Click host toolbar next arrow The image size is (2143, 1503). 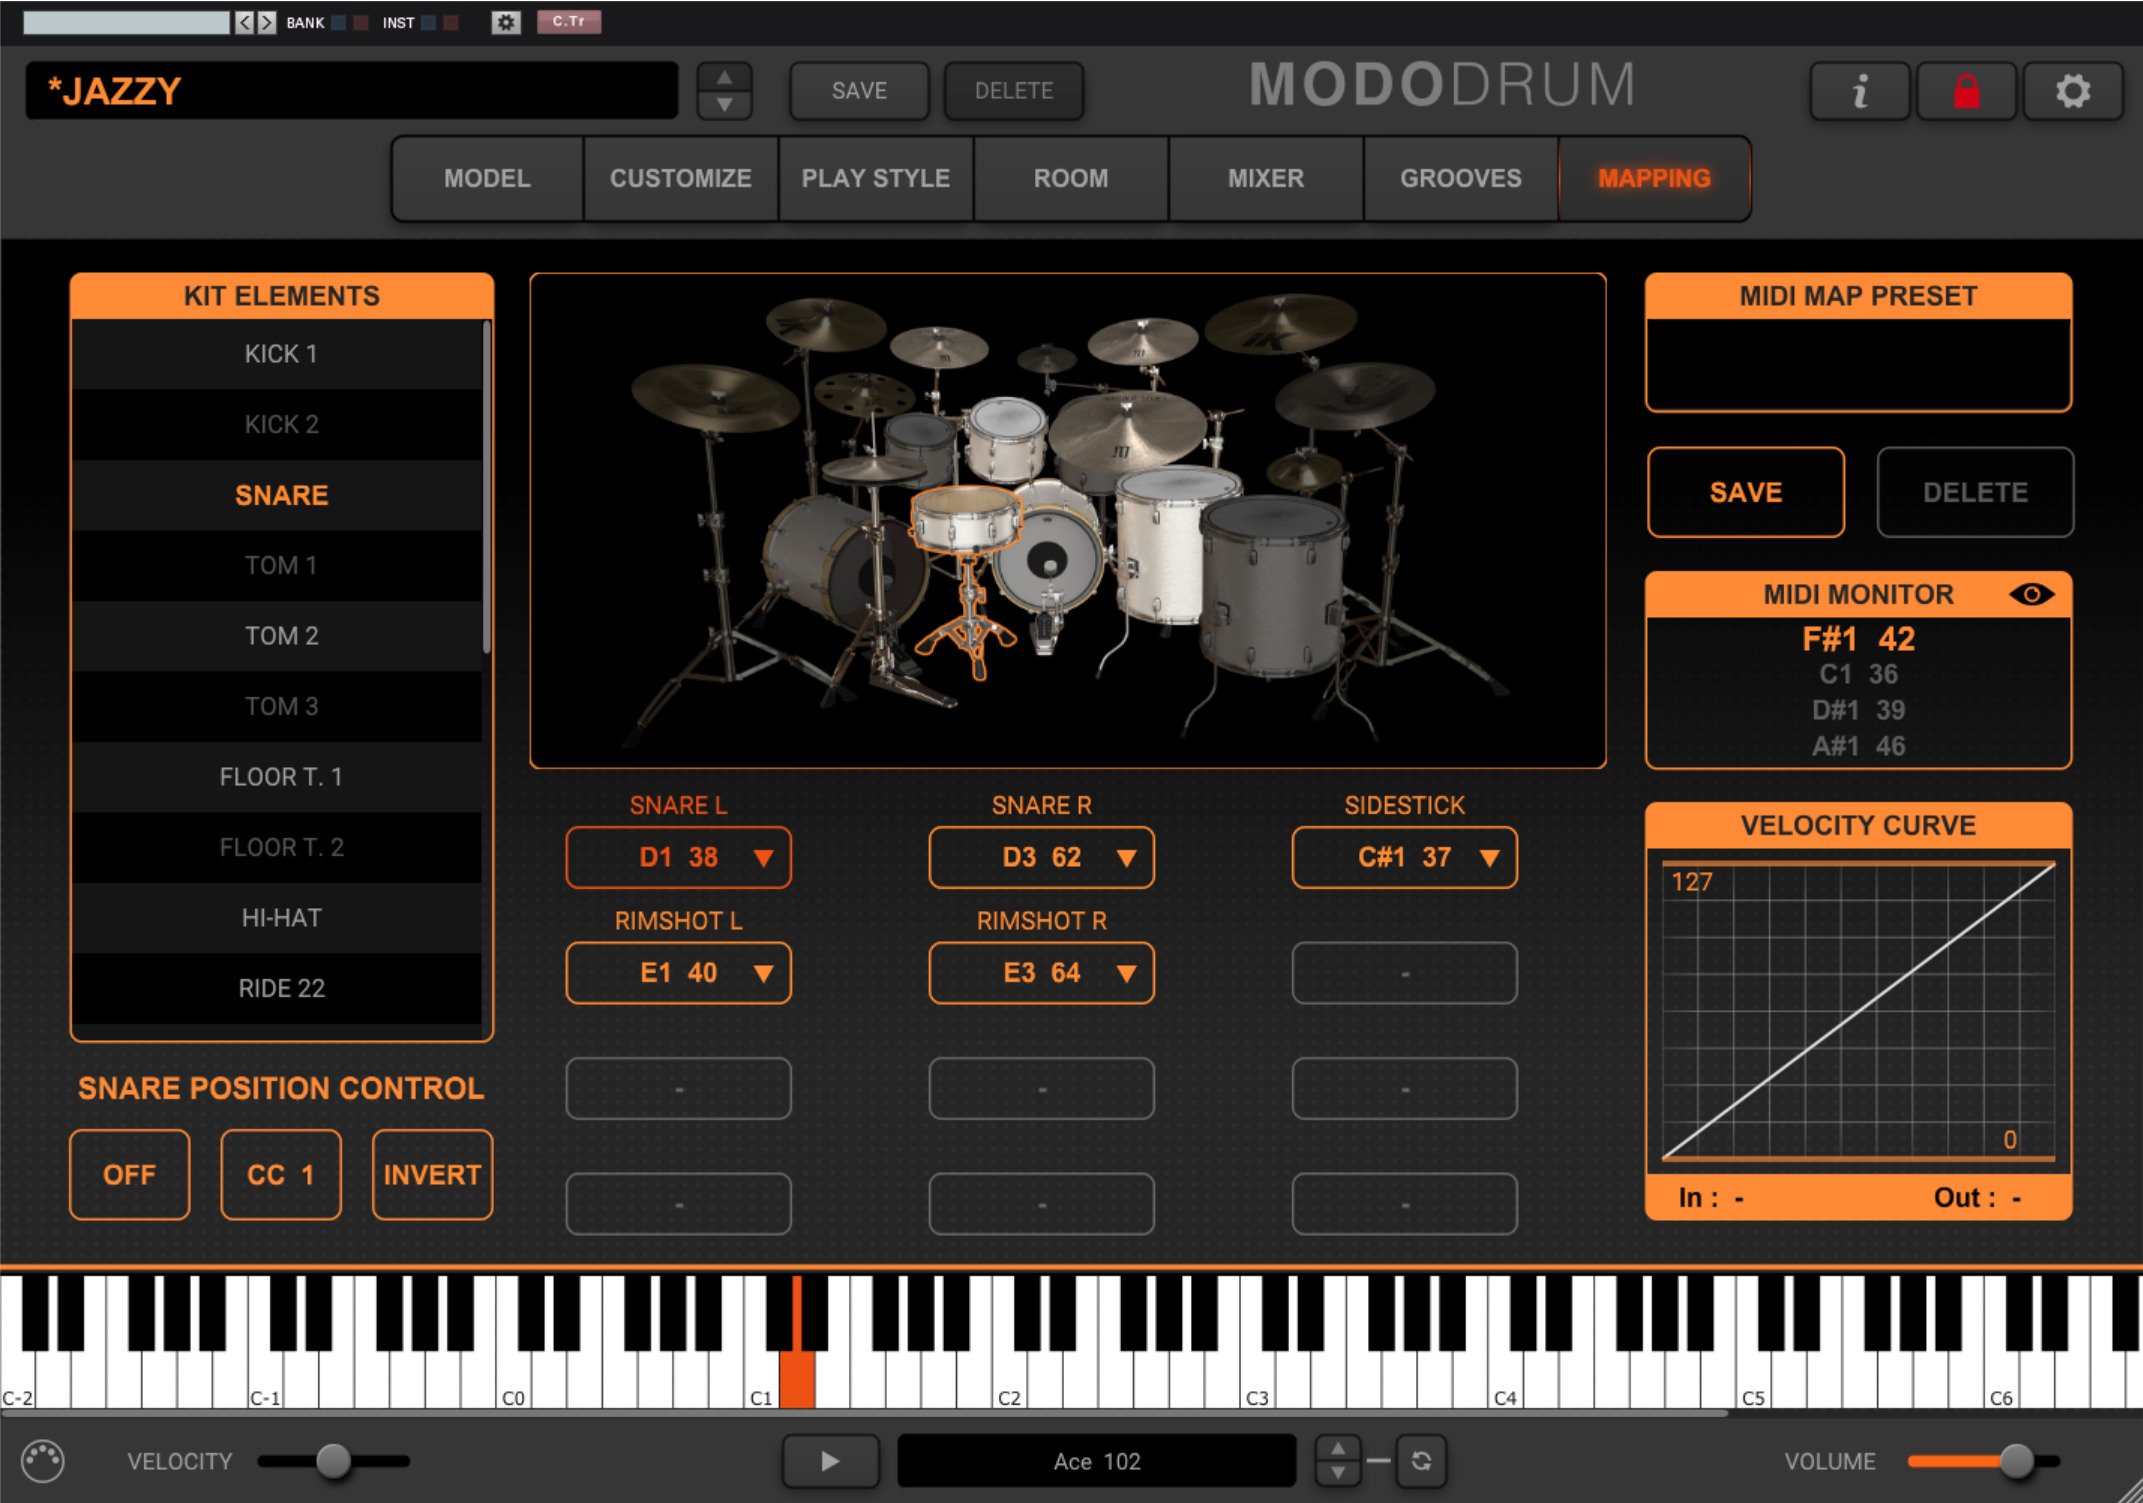266,22
